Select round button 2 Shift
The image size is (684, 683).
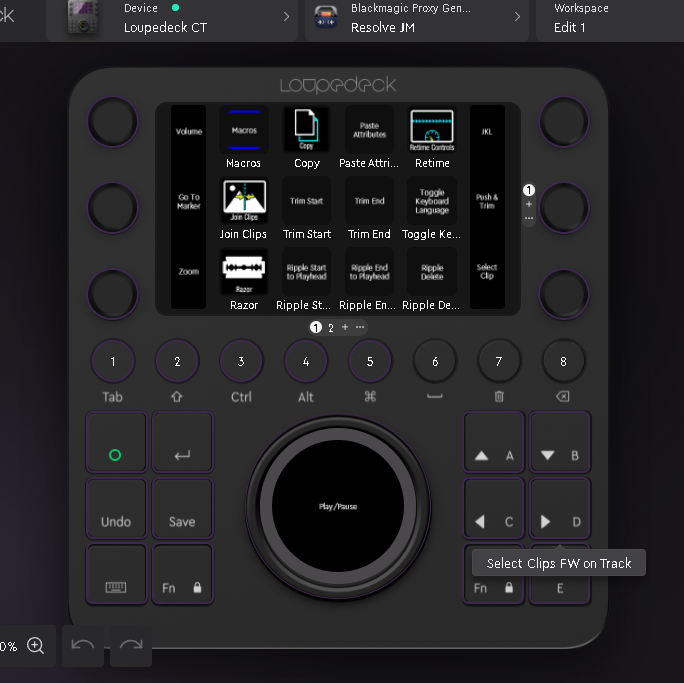coord(177,362)
